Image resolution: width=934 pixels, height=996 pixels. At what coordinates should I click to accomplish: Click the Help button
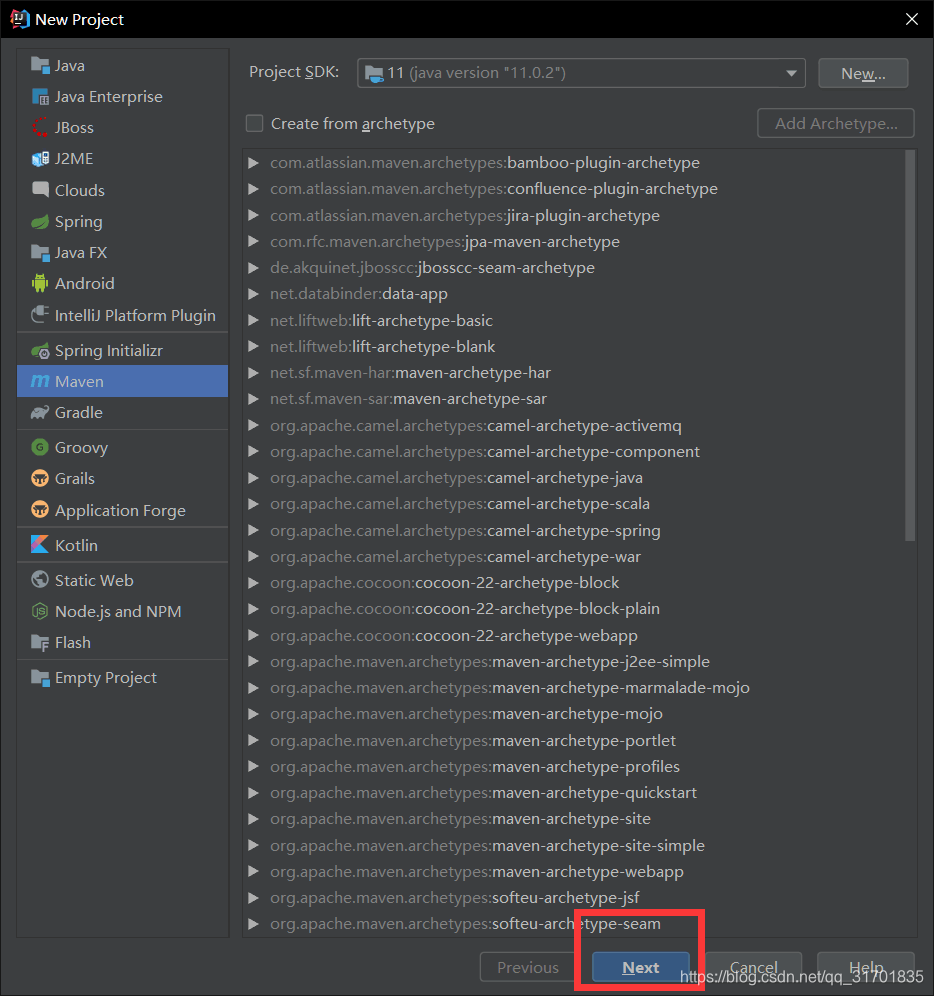[865, 967]
